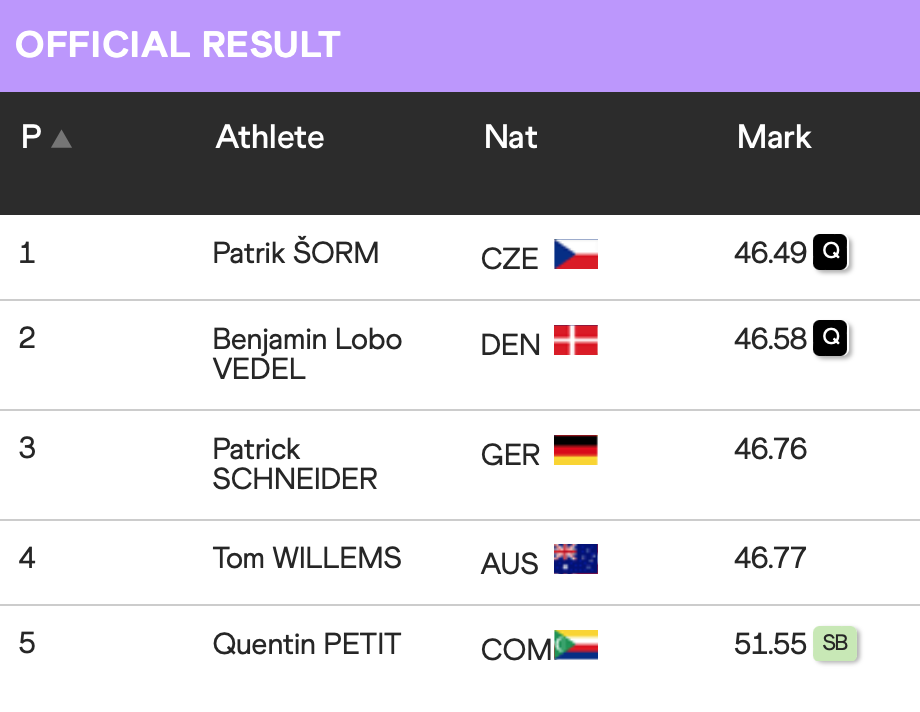Open athlete Patrik ŠORM
920x712 pixels.
point(296,253)
